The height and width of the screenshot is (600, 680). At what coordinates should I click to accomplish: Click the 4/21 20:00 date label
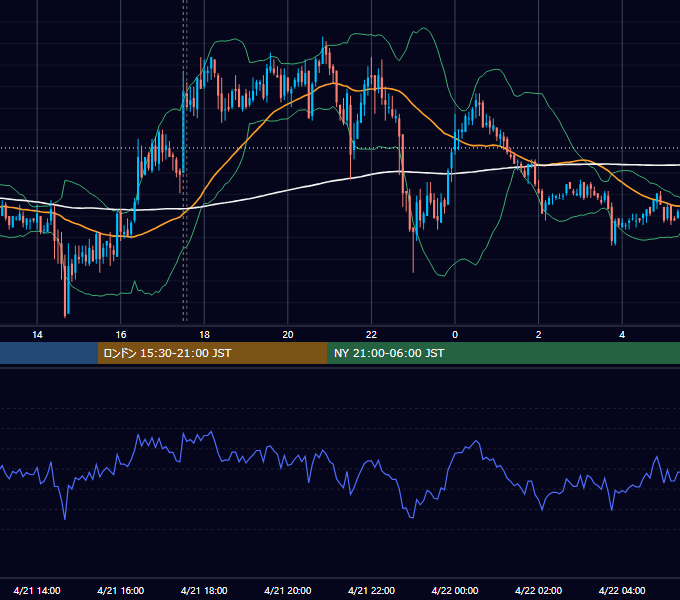(288, 590)
